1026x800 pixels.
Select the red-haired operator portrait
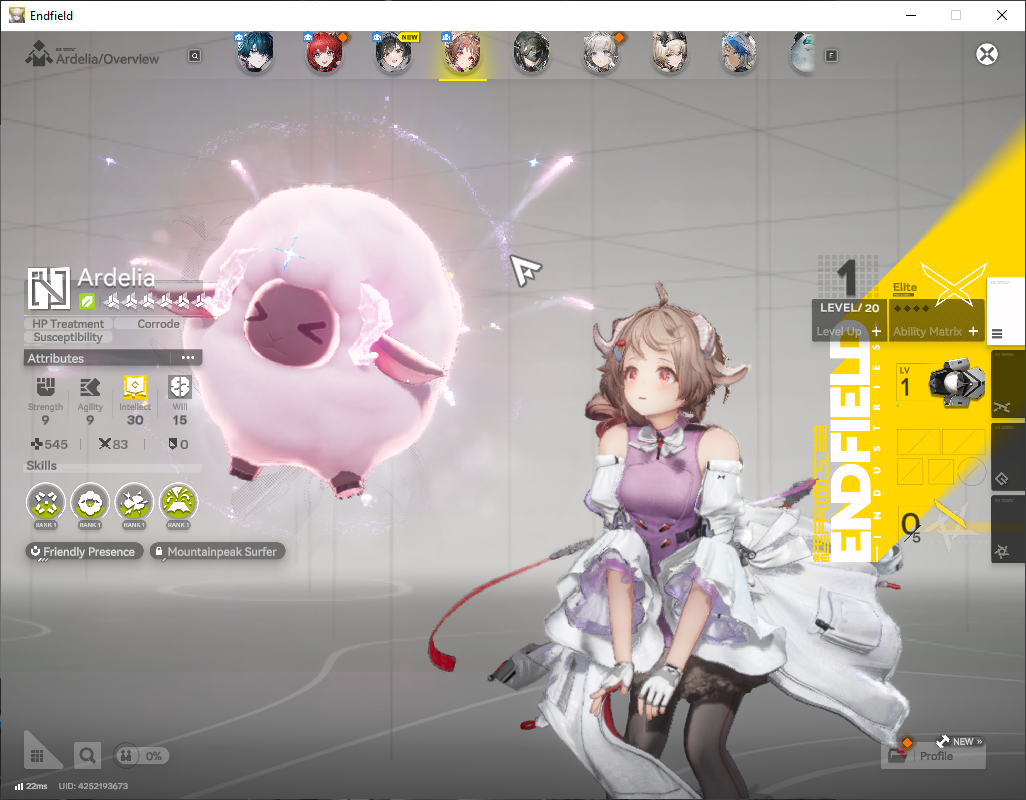[x=324, y=52]
